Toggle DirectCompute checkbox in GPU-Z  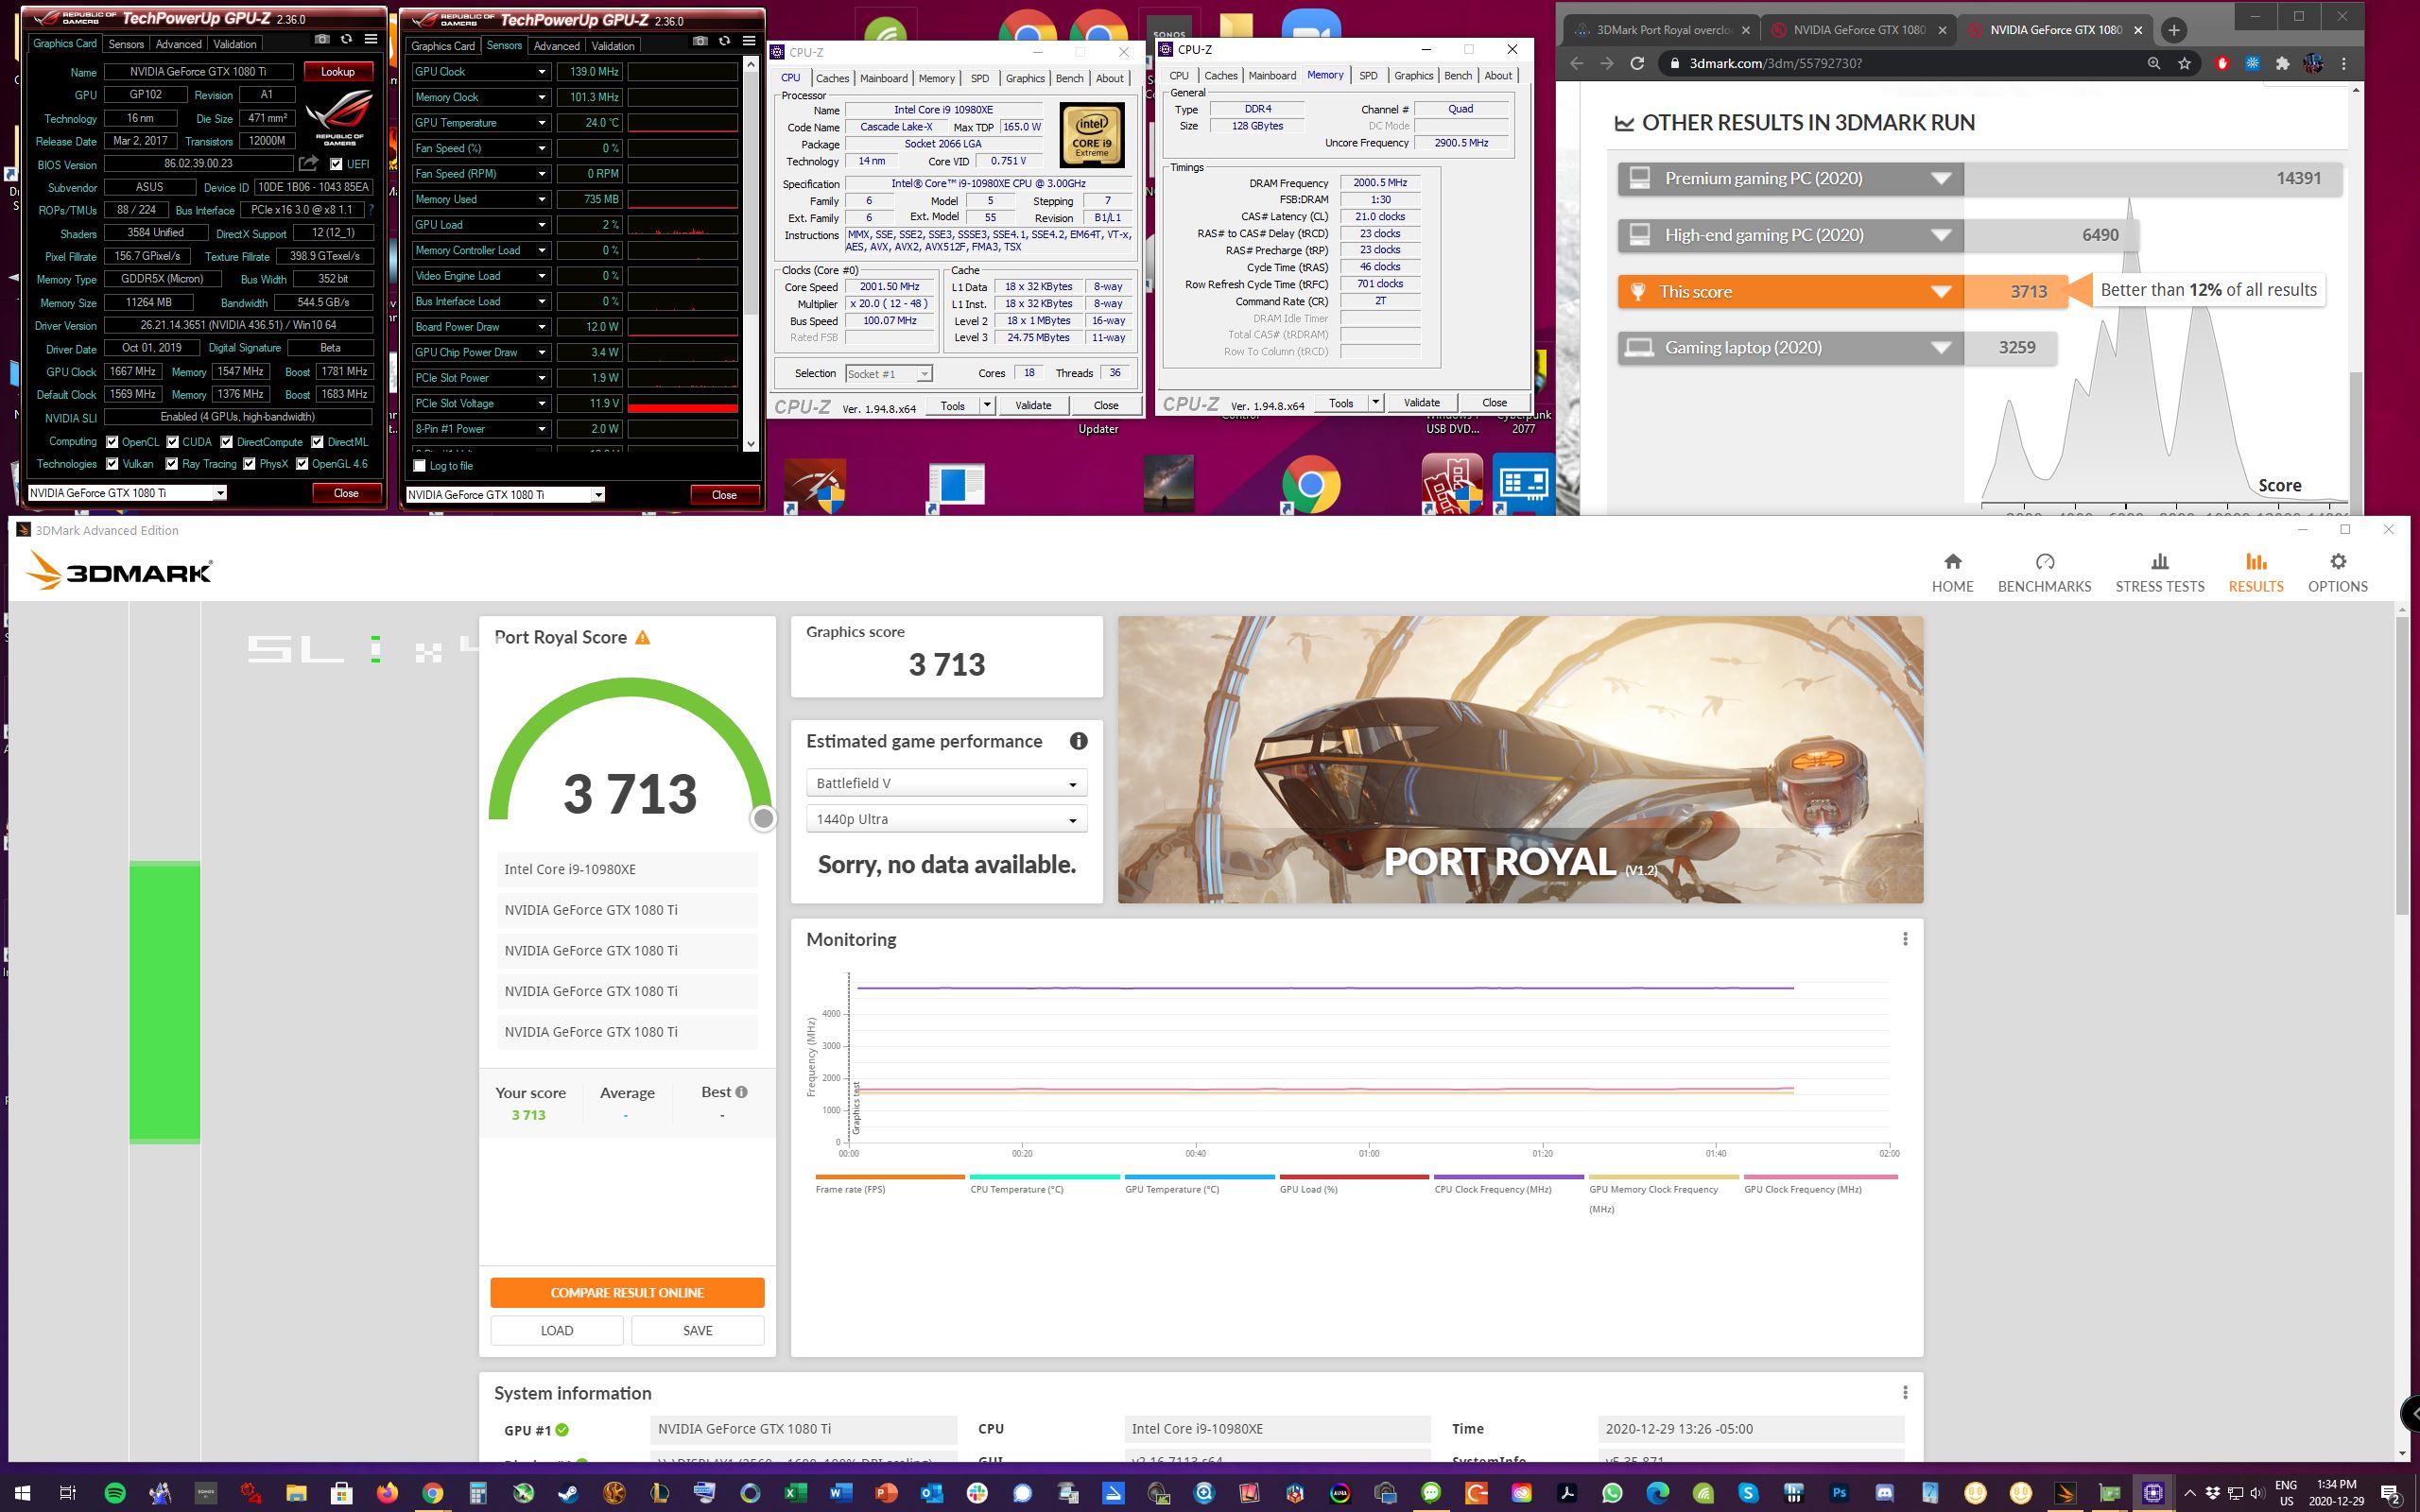(227, 442)
